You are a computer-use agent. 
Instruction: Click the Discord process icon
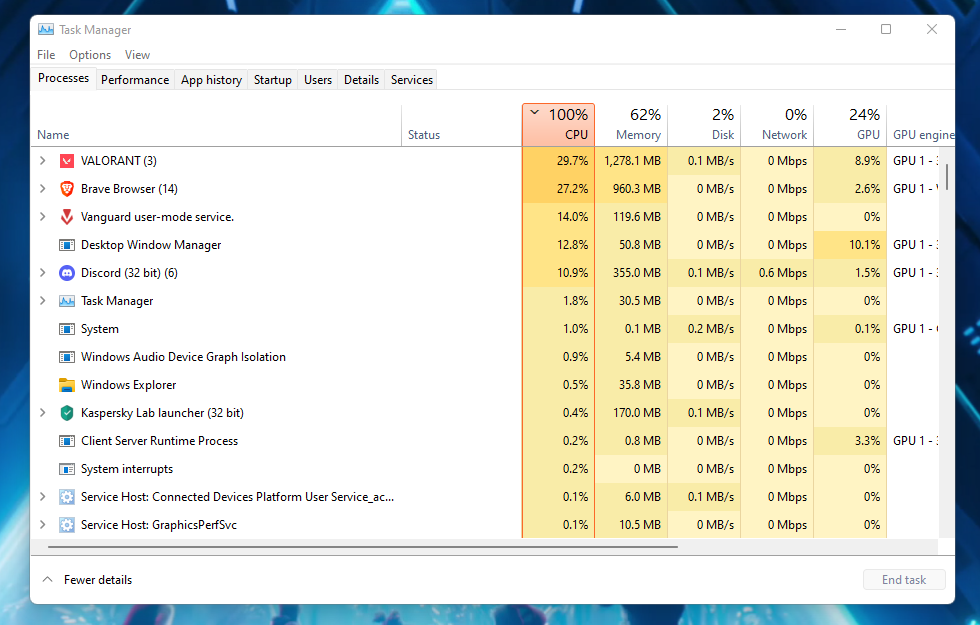click(67, 273)
